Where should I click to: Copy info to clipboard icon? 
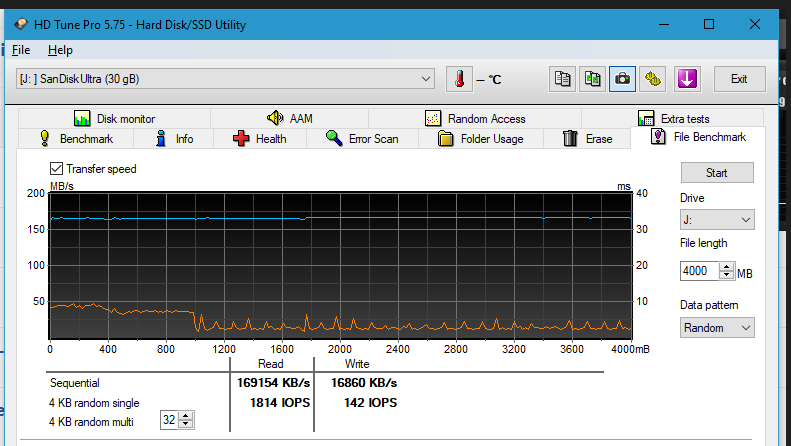pos(562,79)
